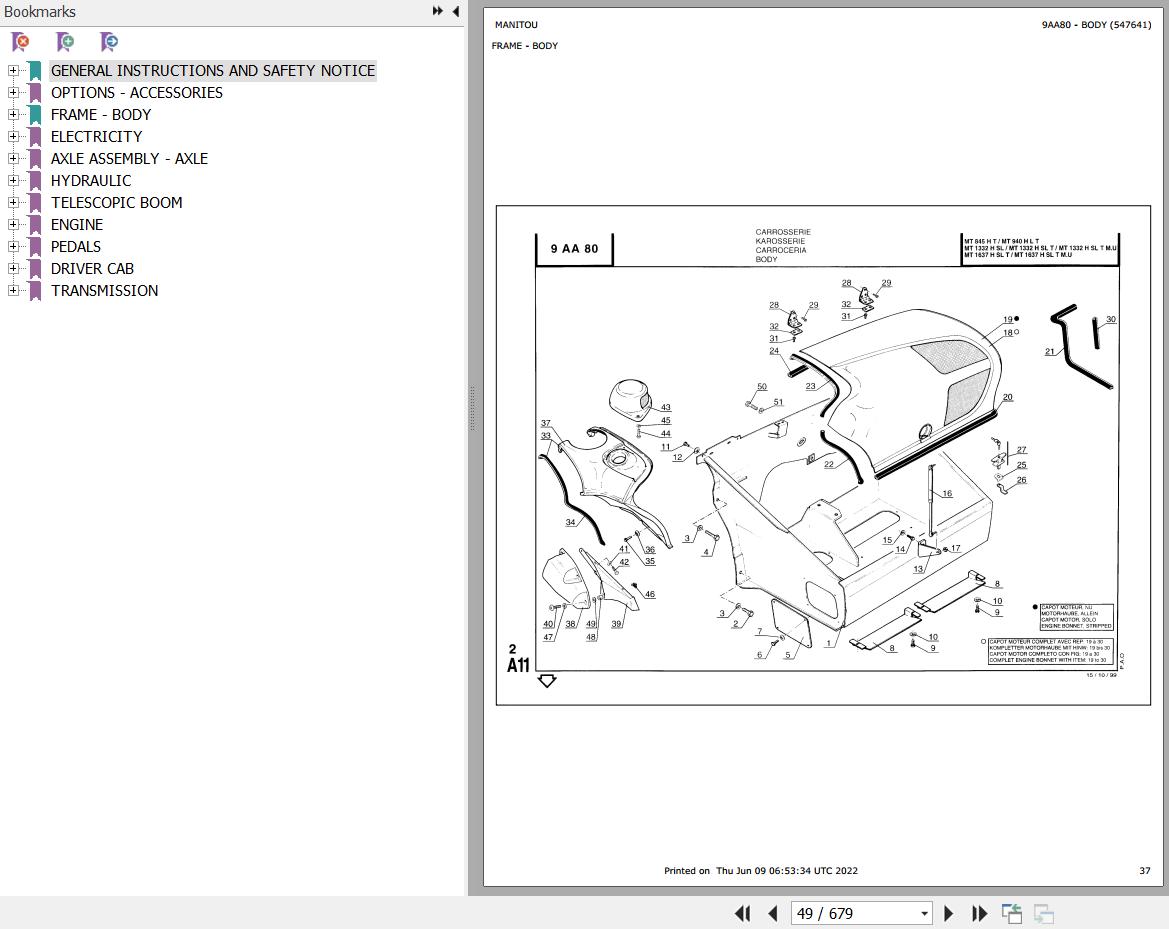Open OPTIONS - ACCESSORIES bookmark

(x=136, y=92)
